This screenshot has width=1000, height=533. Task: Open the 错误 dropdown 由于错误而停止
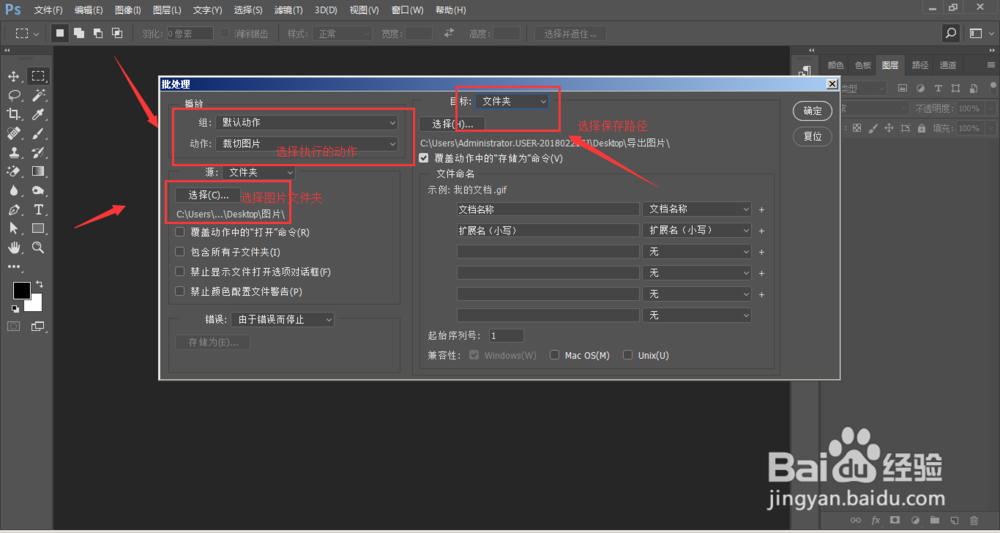click(x=283, y=319)
